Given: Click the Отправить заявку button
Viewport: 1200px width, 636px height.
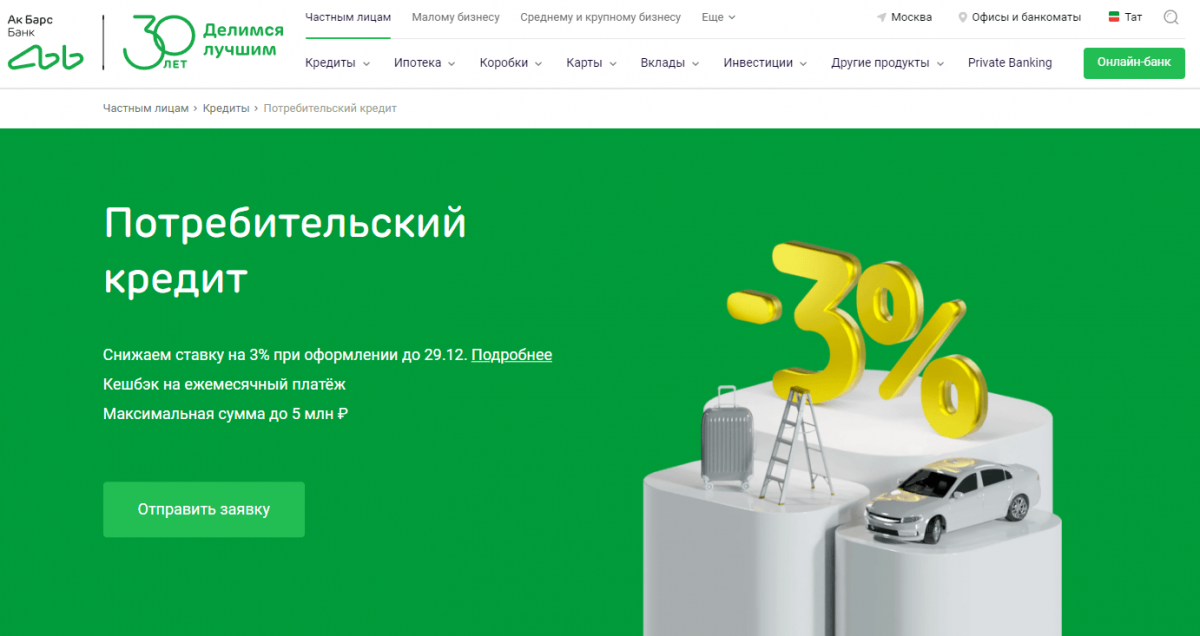Looking at the screenshot, I should point(204,510).
